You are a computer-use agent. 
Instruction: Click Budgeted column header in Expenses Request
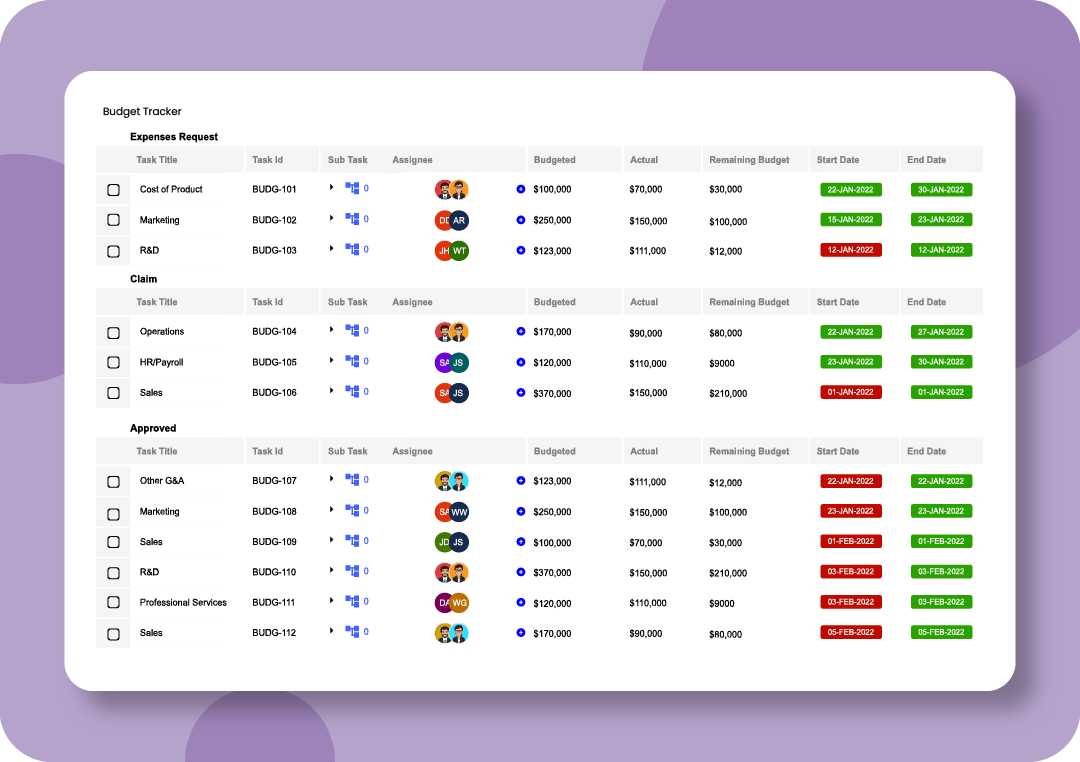tap(554, 160)
